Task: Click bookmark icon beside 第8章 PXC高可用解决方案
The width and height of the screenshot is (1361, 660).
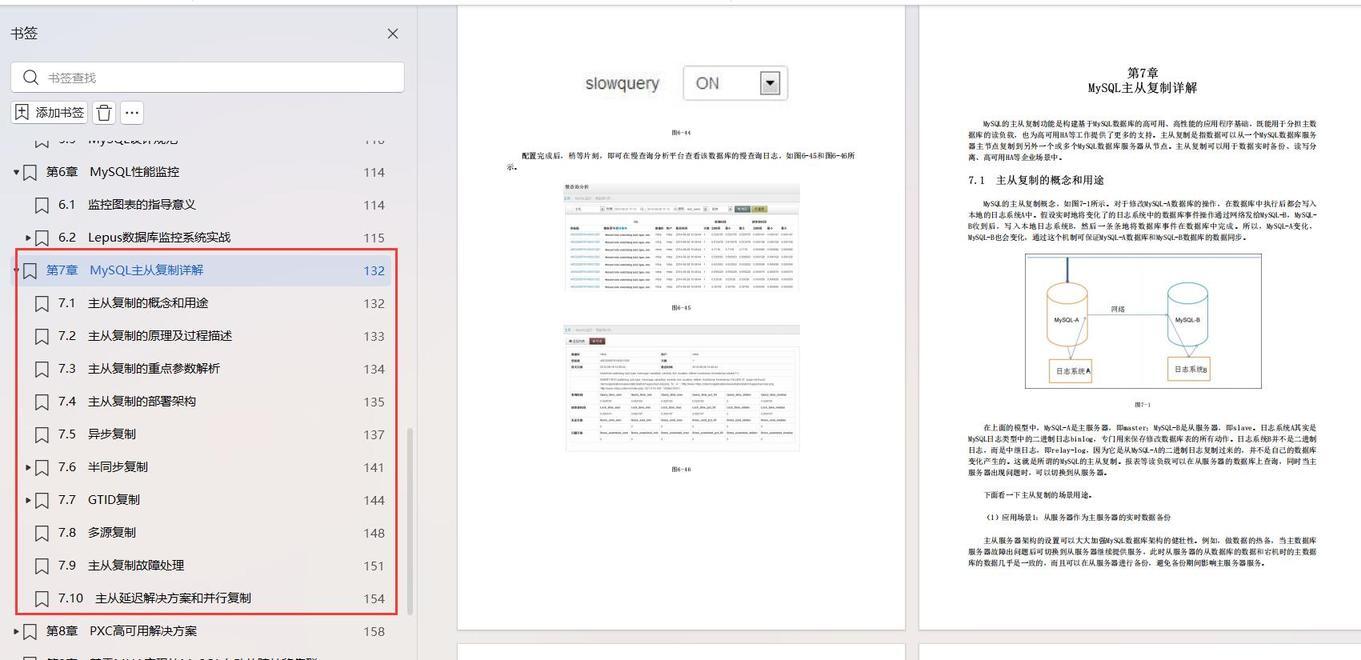Action: coord(30,631)
